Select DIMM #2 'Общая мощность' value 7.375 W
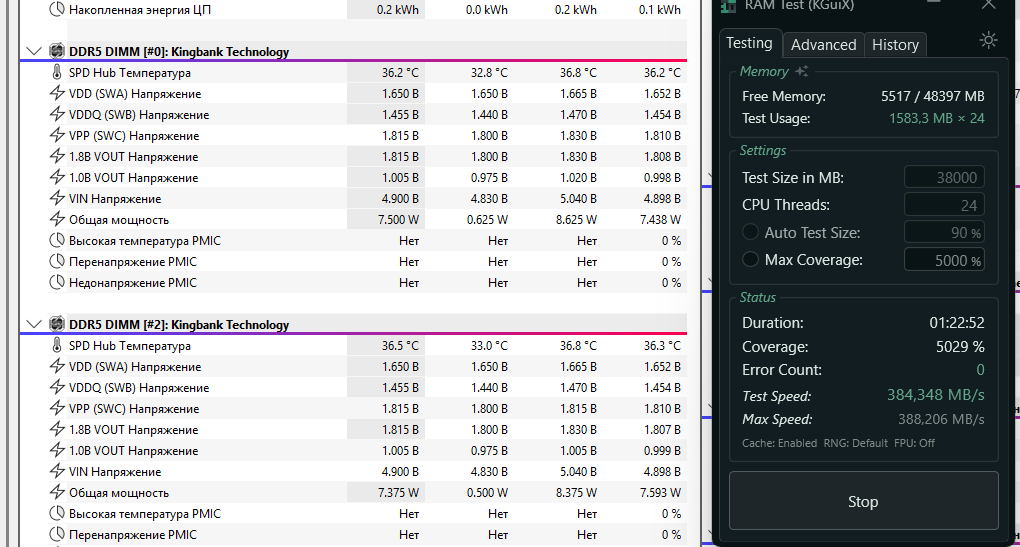Viewport: 1020px width, 547px height. click(x=398, y=492)
